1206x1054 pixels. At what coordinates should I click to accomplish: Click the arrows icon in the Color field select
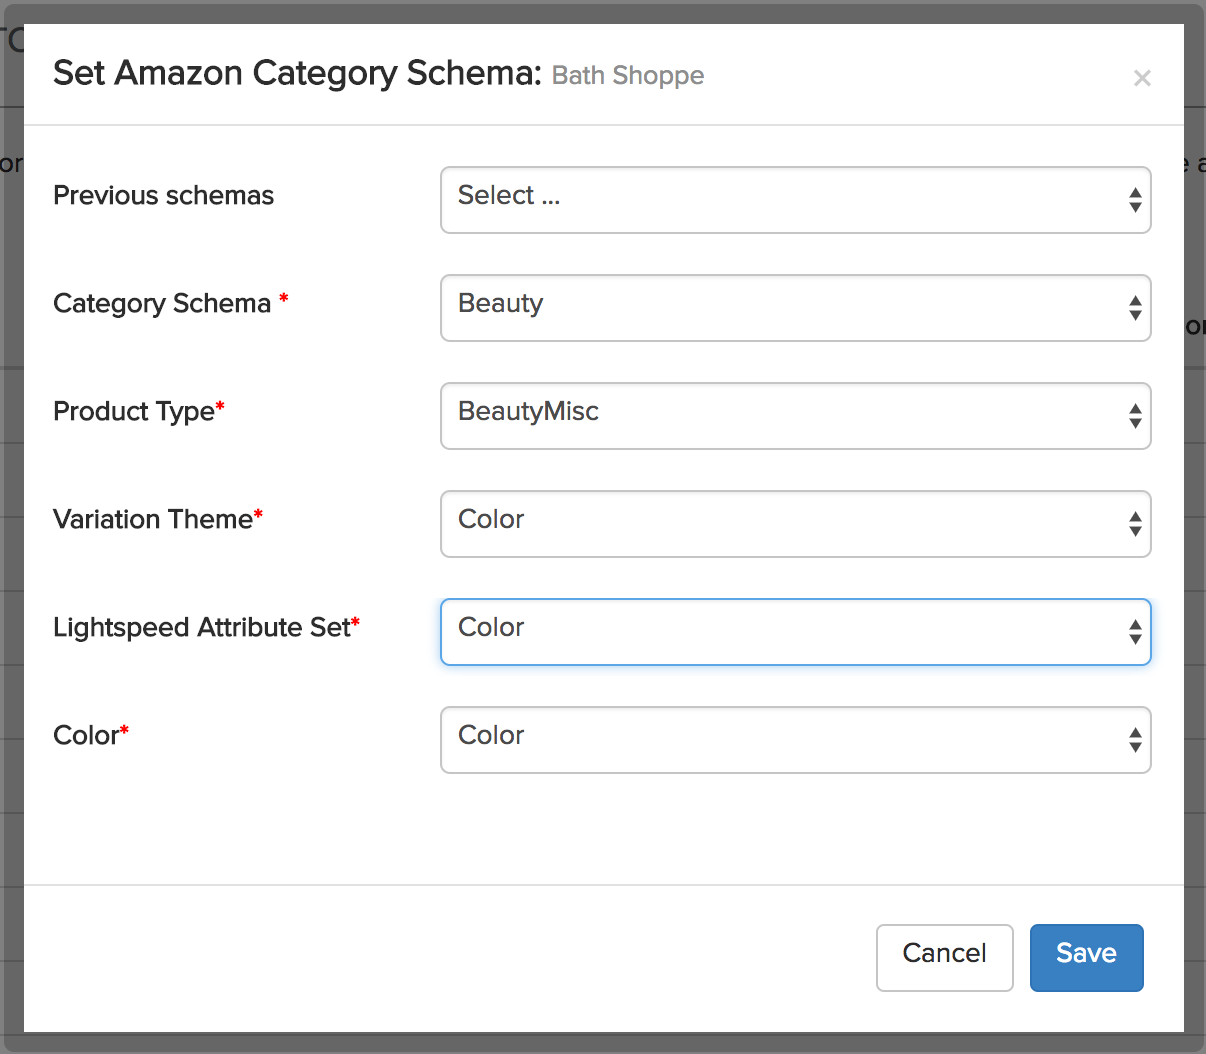(1135, 740)
